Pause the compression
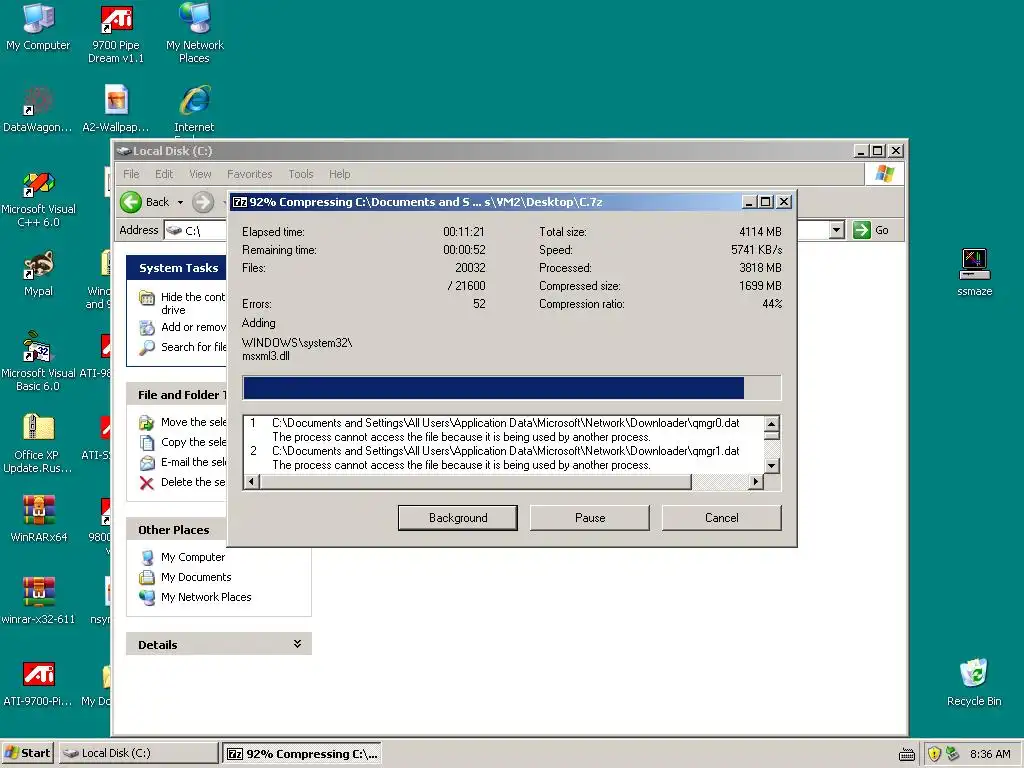Viewport: 1024px width, 768px height. tap(590, 517)
